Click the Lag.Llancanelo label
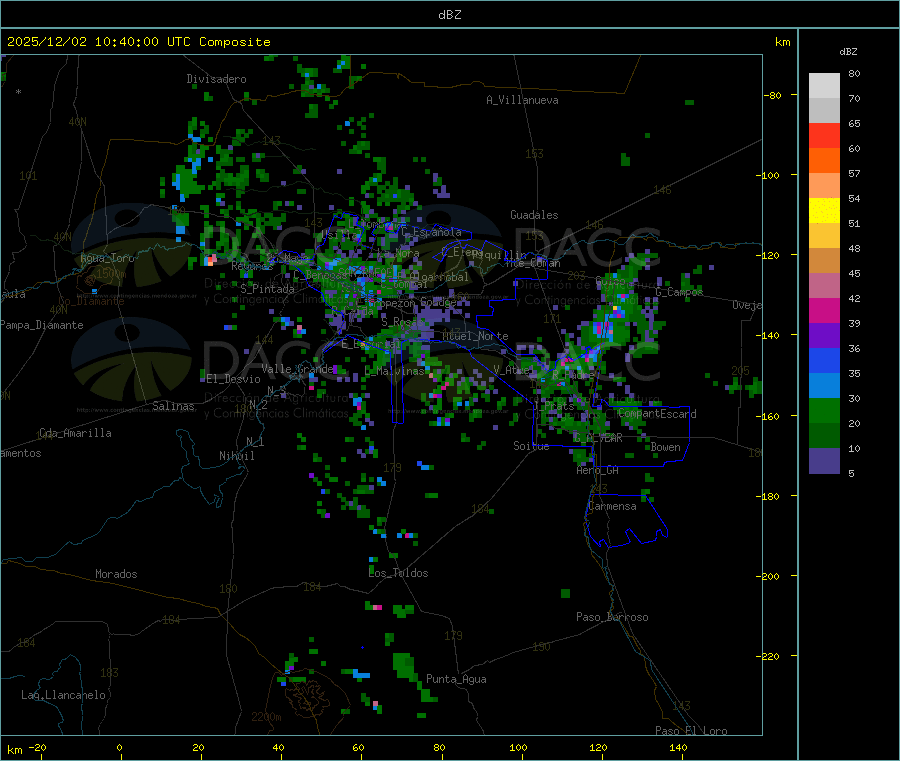 click(x=64, y=695)
